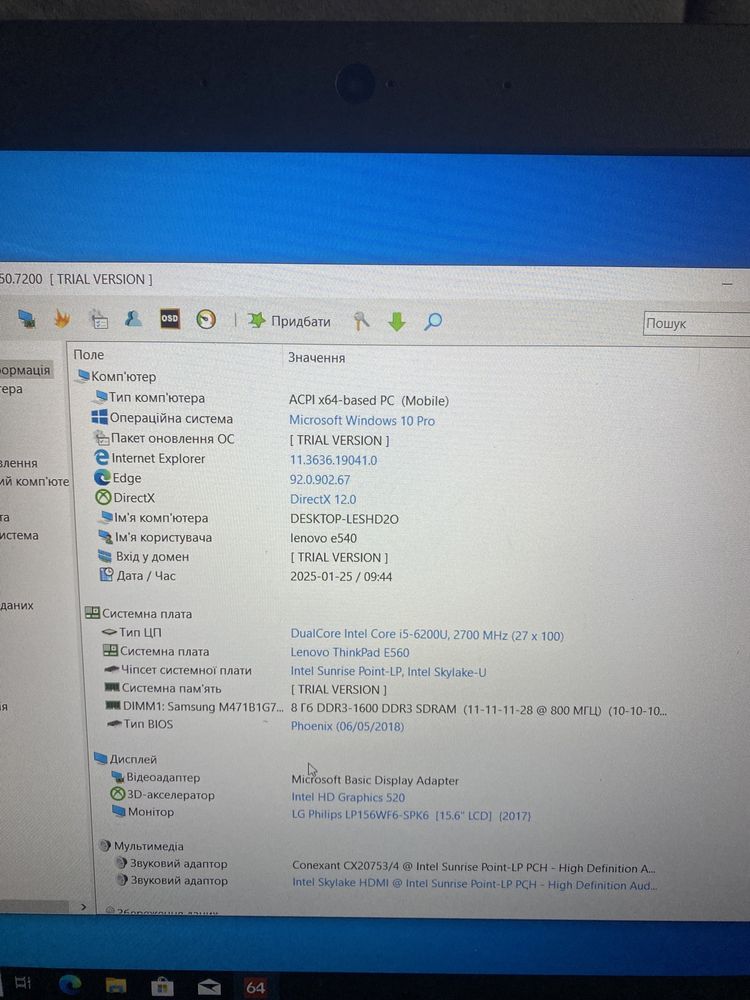The image size is (750, 1000).
Task: Open the DirectX 12.0 link
Action: [x=323, y=499]
